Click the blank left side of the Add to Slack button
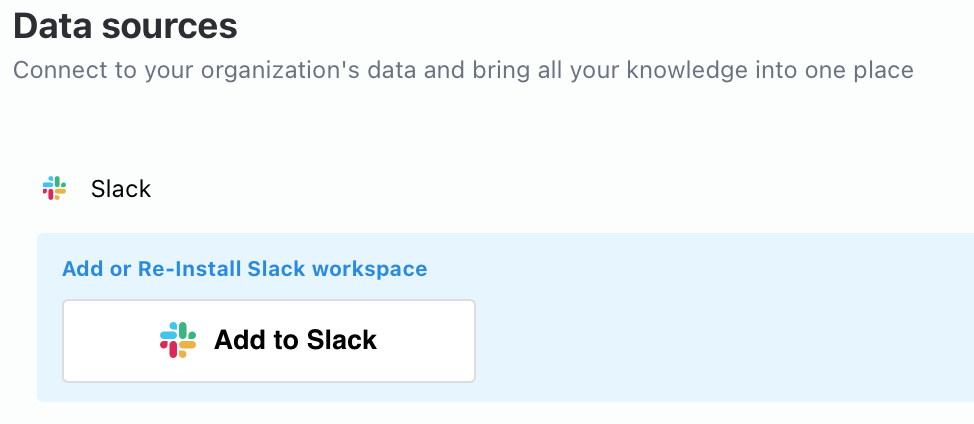Screen dimensions: 974x424 105,340
